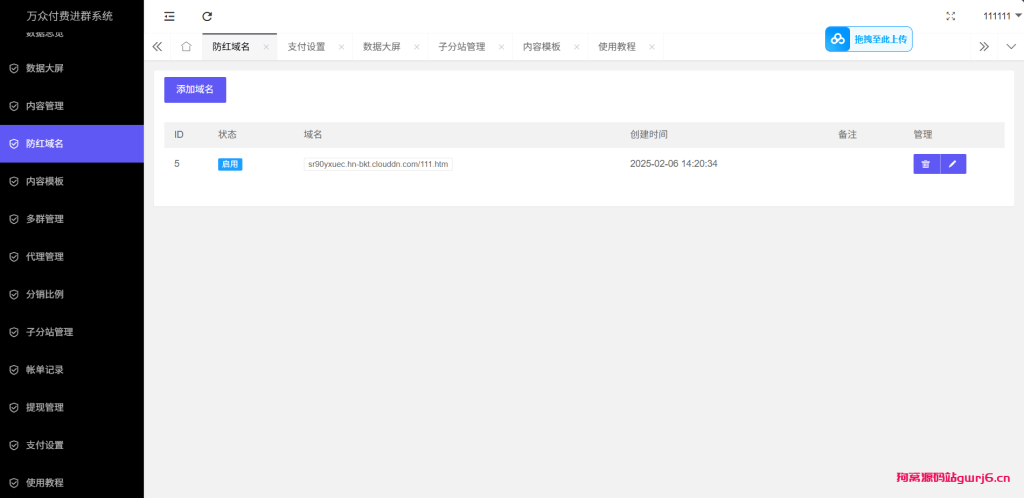Click the domain URL text in the table

point(378,164)
